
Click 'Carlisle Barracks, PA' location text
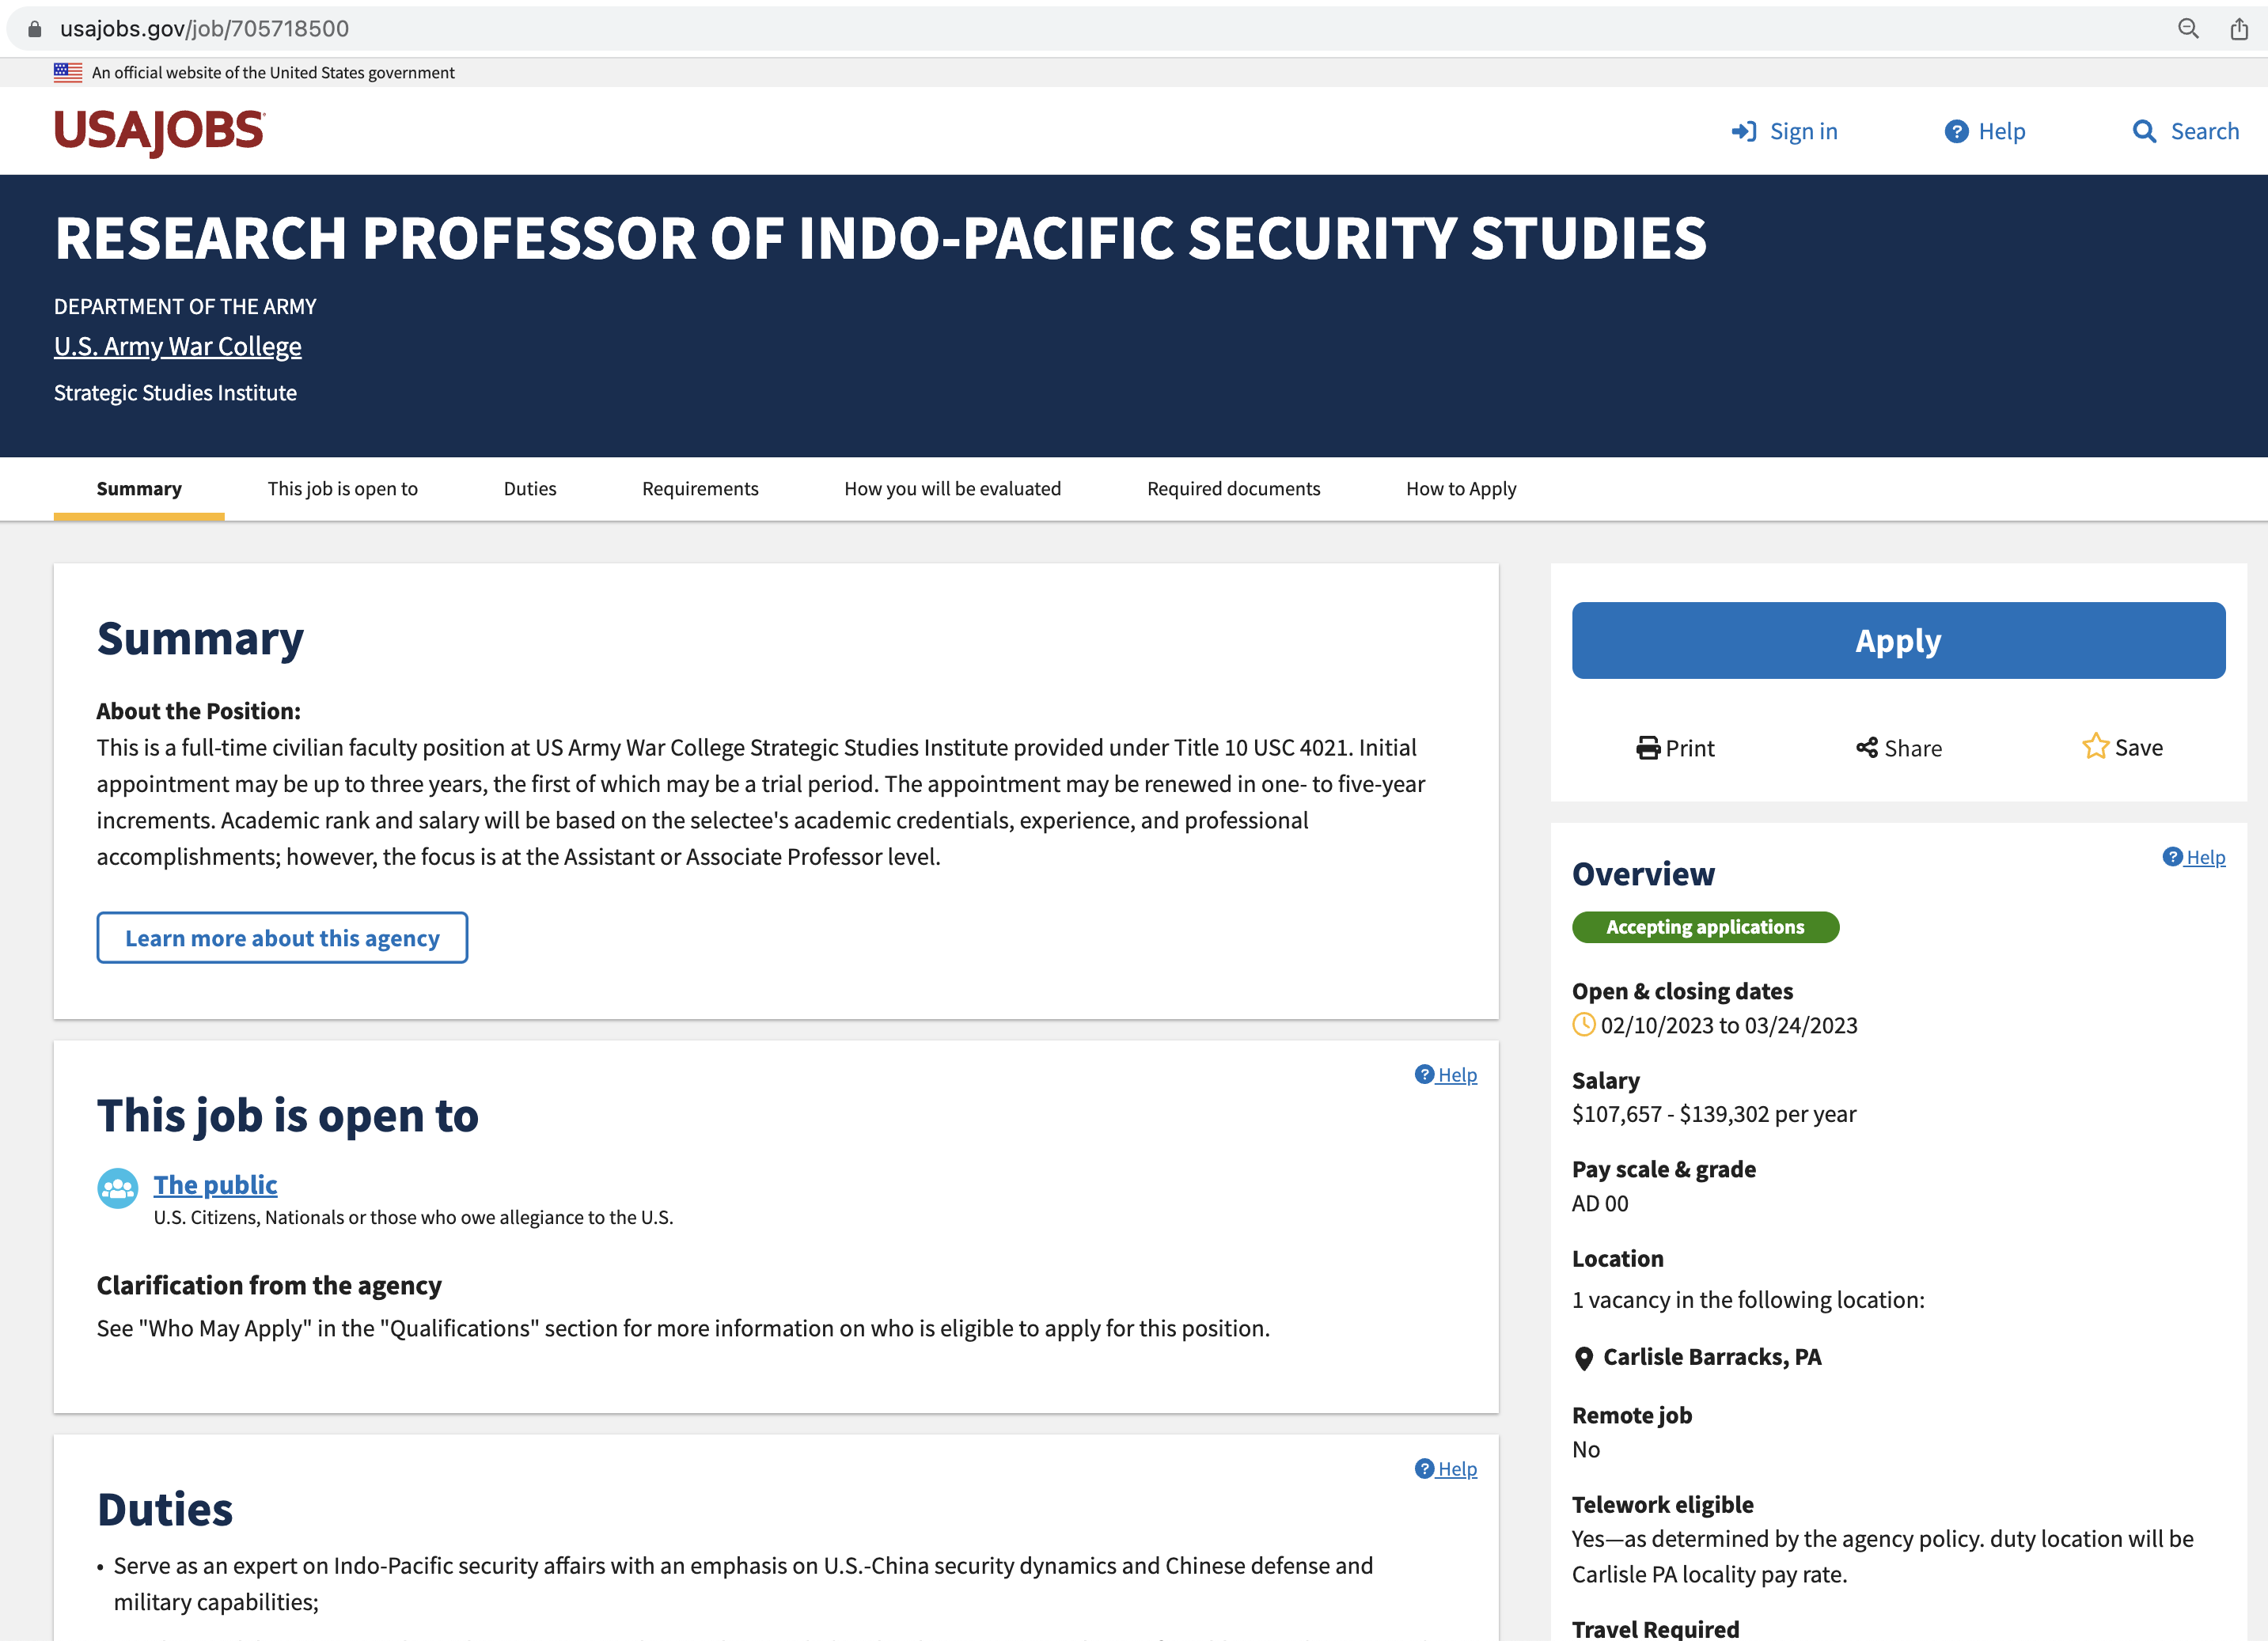click(1712, 1357)
